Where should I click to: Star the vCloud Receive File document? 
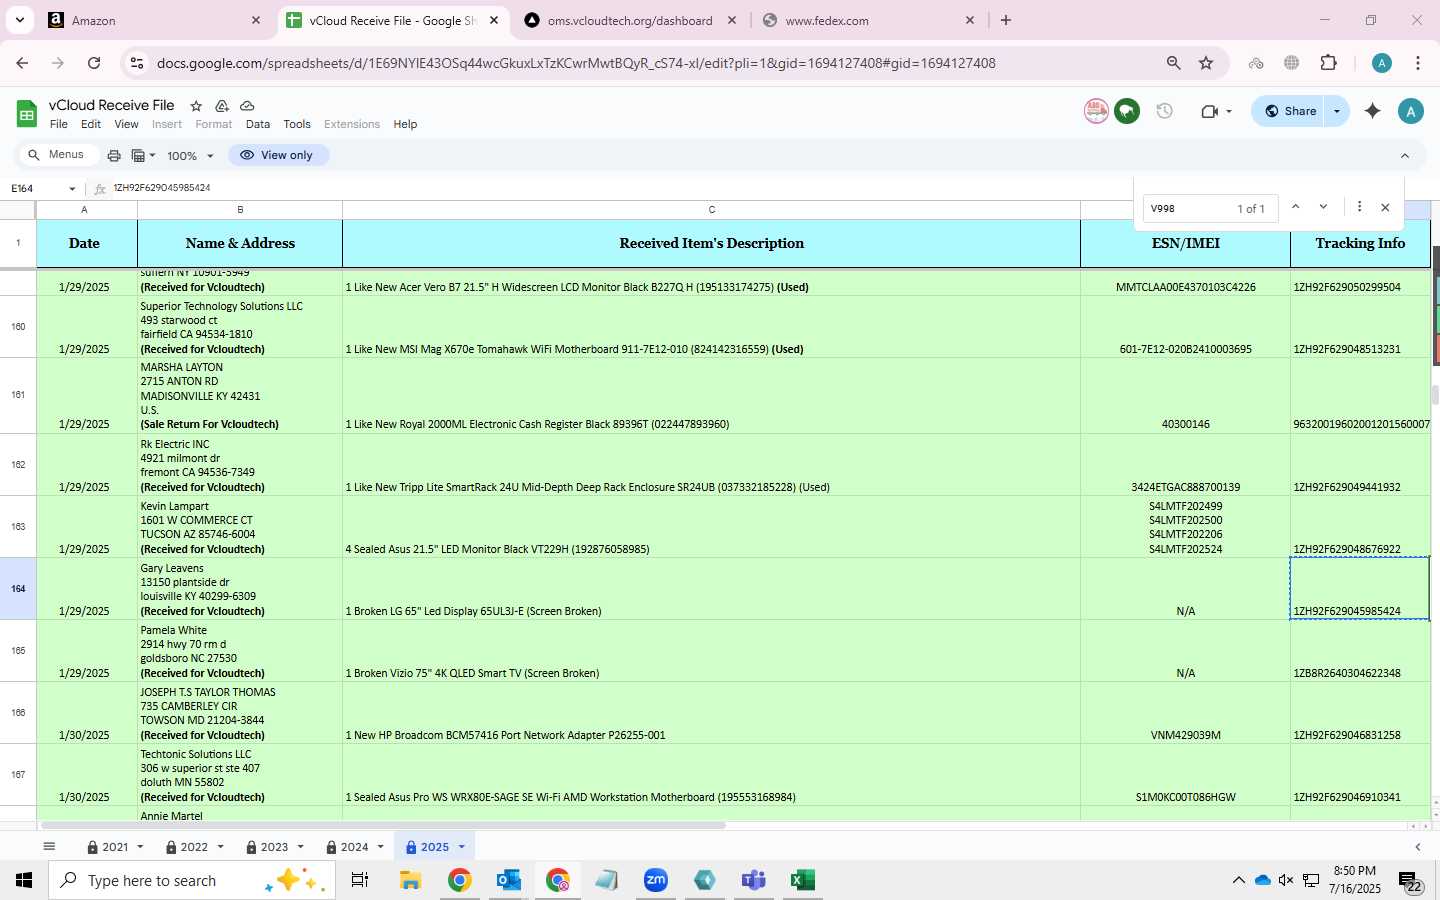(196, 106)
